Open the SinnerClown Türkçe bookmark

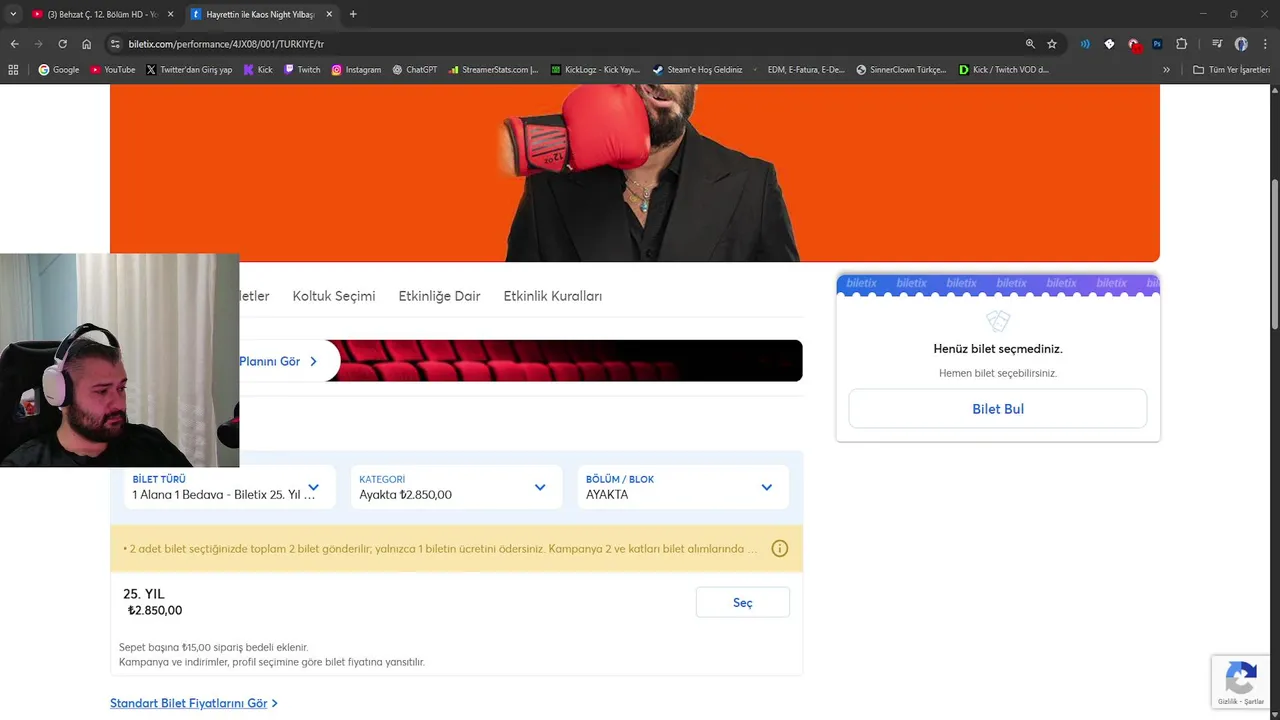click(x=901, y=70)
